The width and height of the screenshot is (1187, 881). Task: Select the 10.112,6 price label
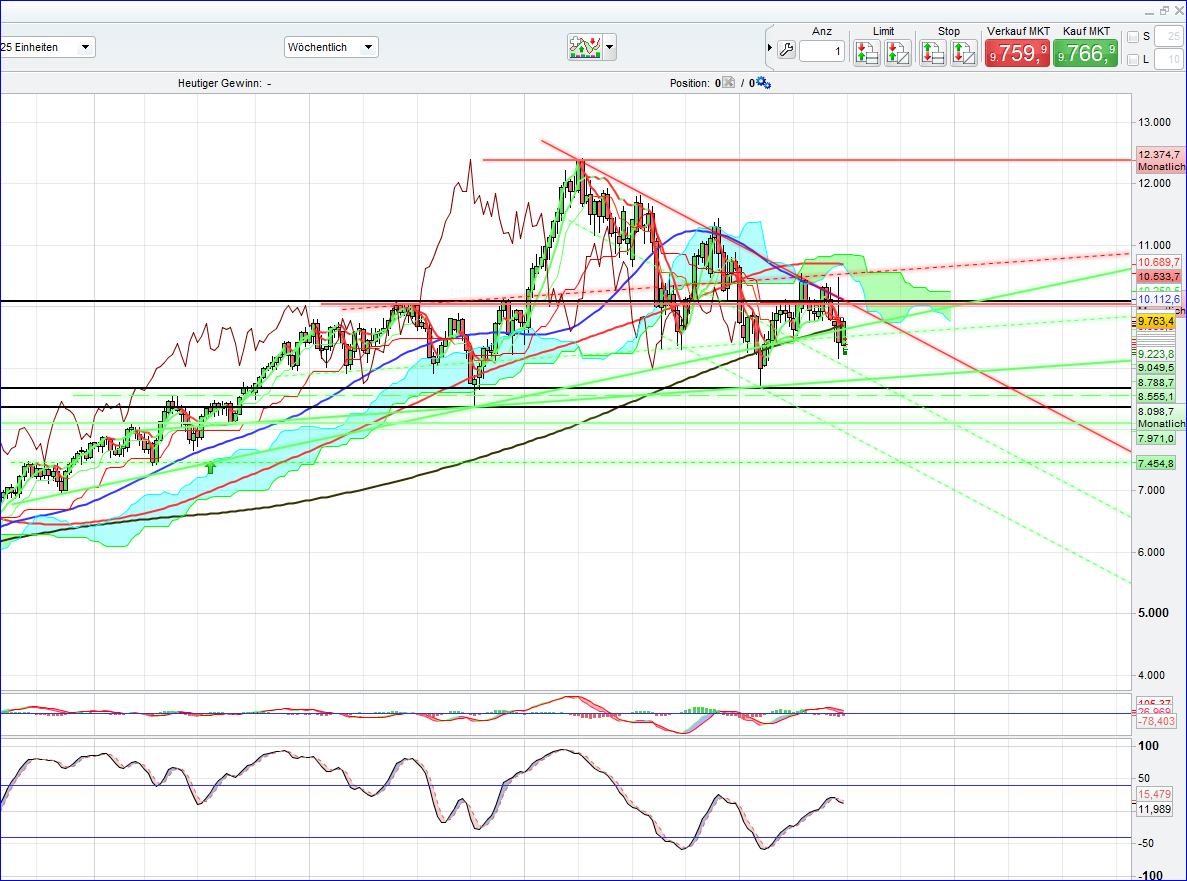point(1159,299)
